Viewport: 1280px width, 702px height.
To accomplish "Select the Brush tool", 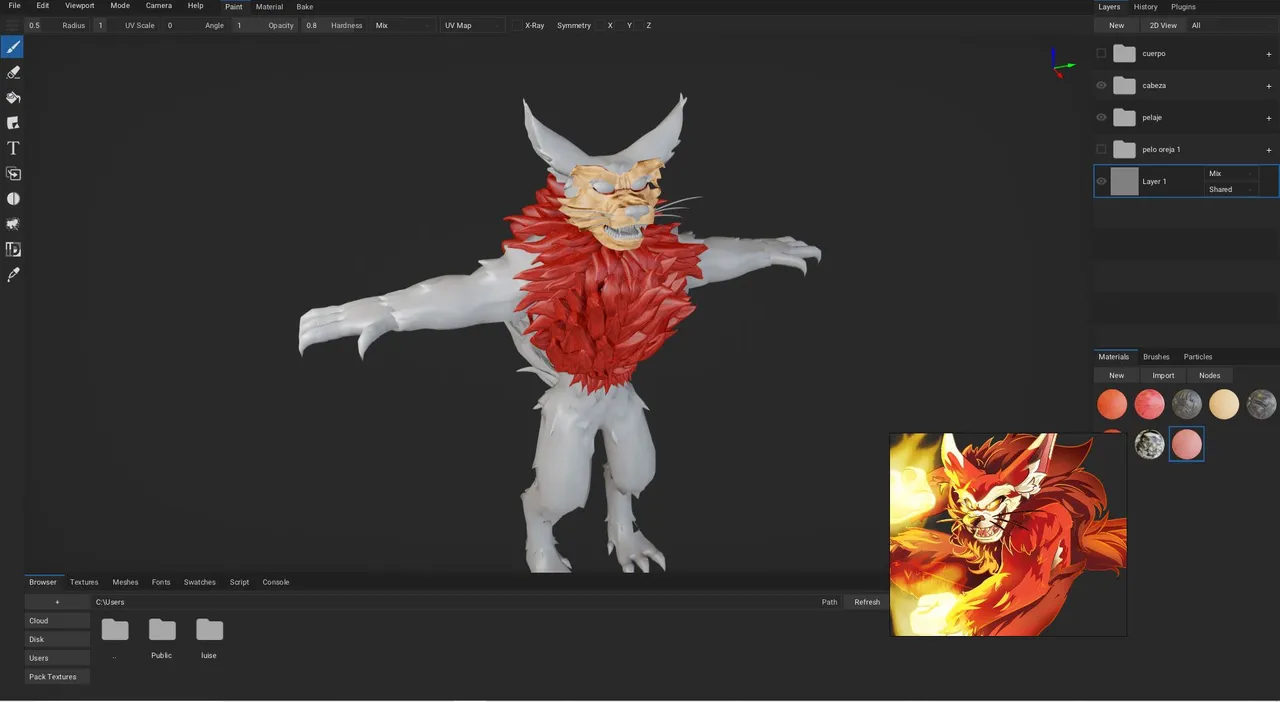I will point(13,47).
